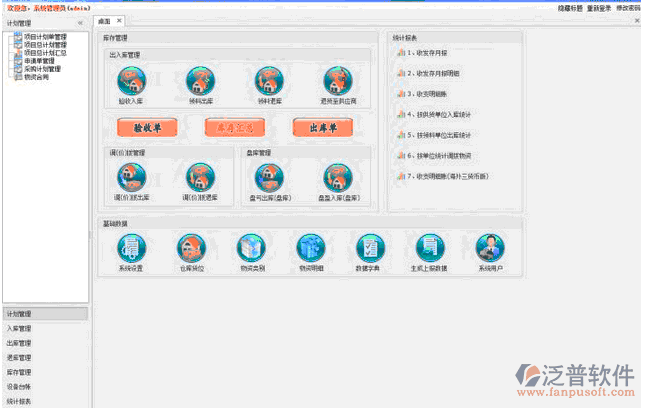
Task: Close all tabs with right-edge X
Action: pos(638,21)
